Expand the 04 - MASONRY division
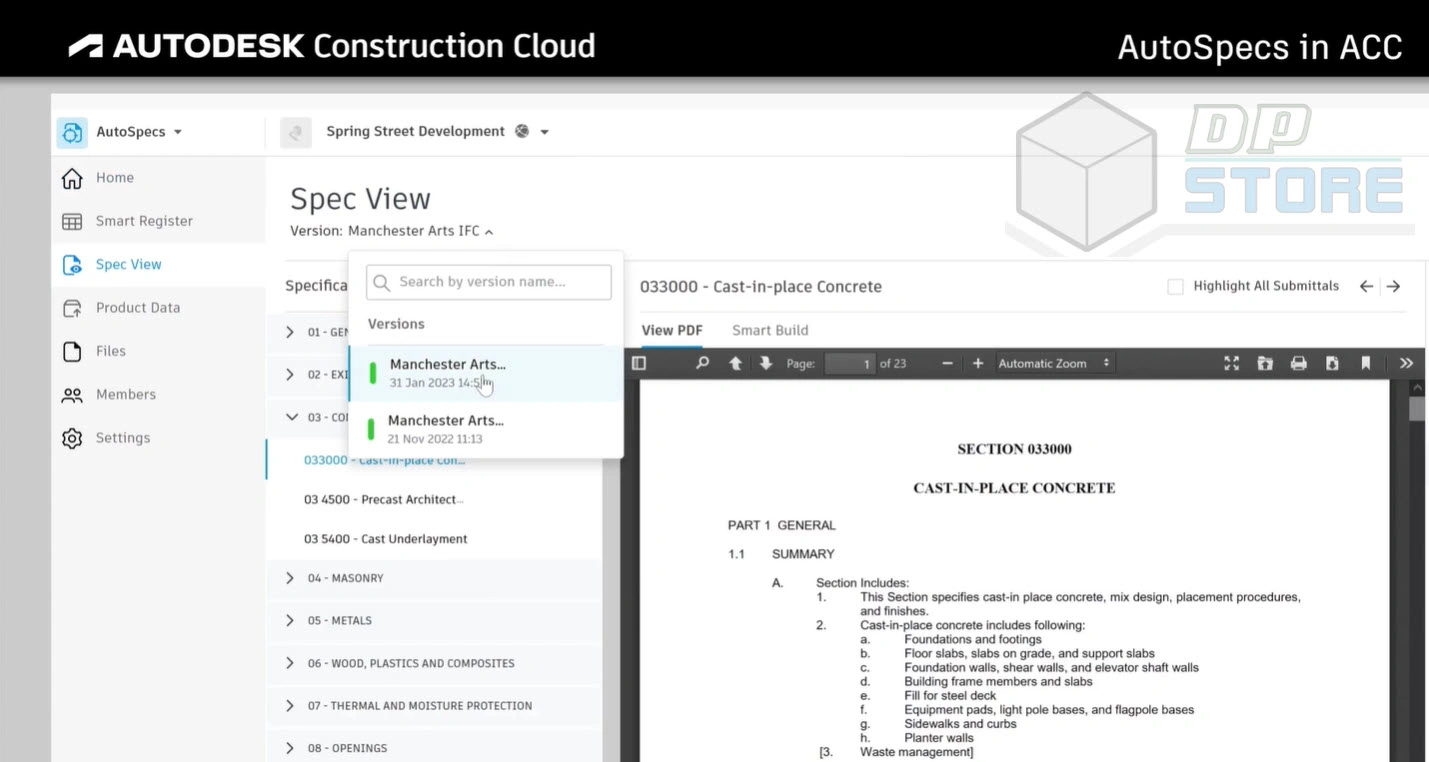 pos(290,578)
